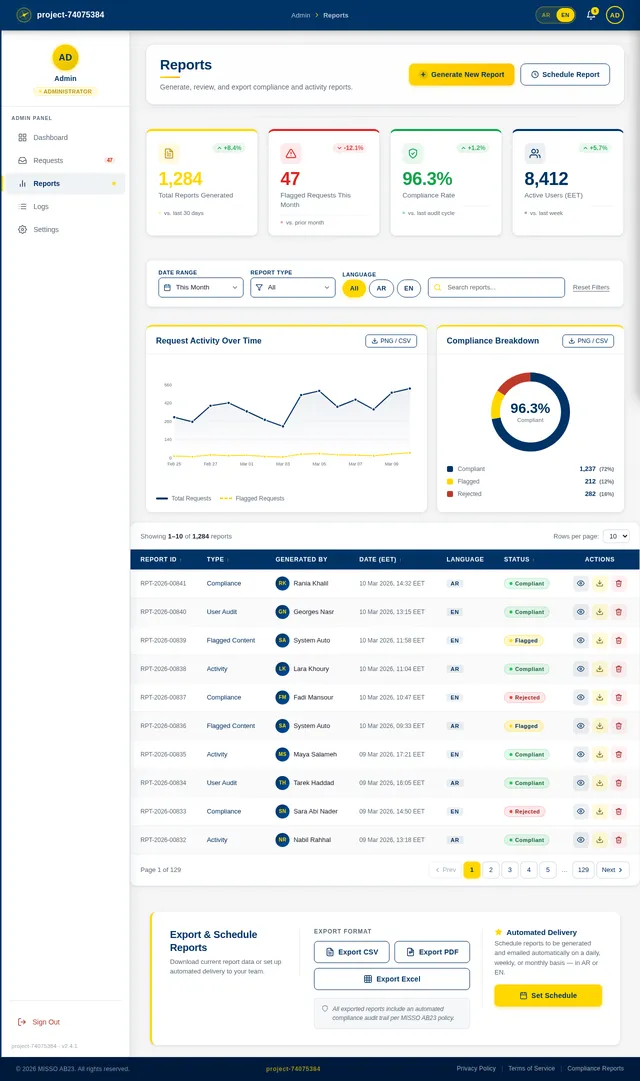This screenshot has height=1081, width=640.
Task: Download report RPT-2026-00836 via its row icon
Action: tap(600, 726)
